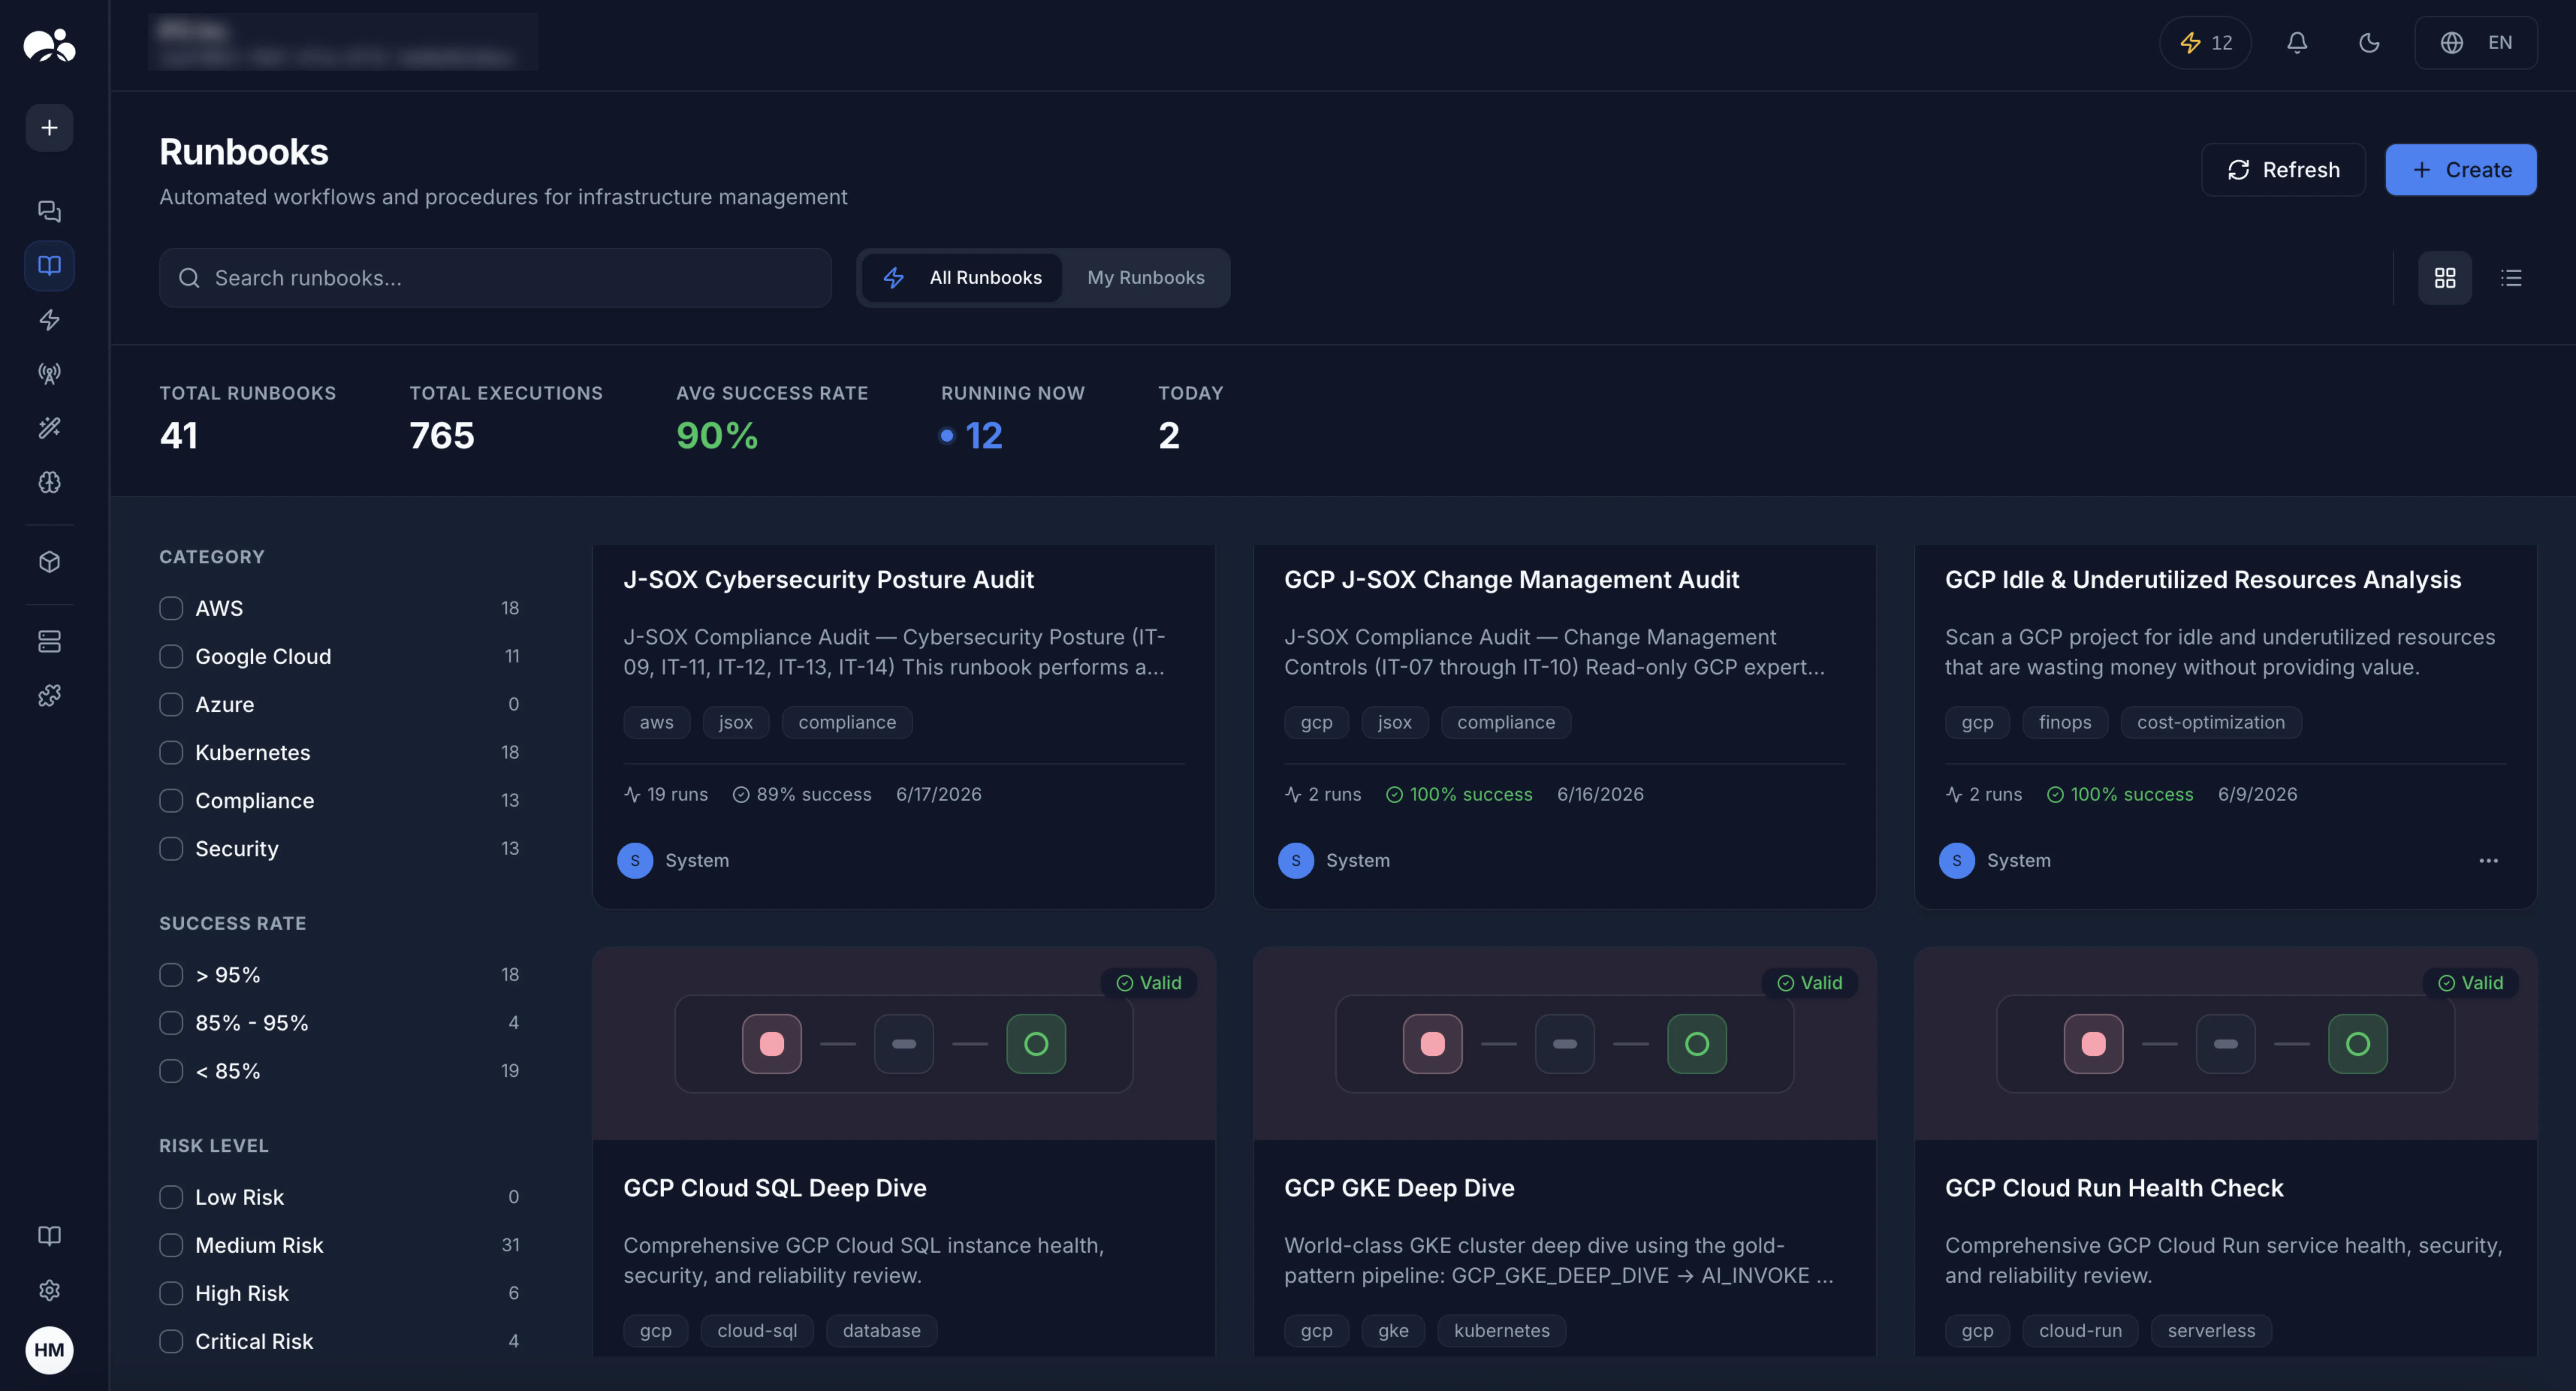The width and height of the screenshot is (2576, 1391).
Task: Open the Runbooks book icon in sidebar
Action: [49, 265]
